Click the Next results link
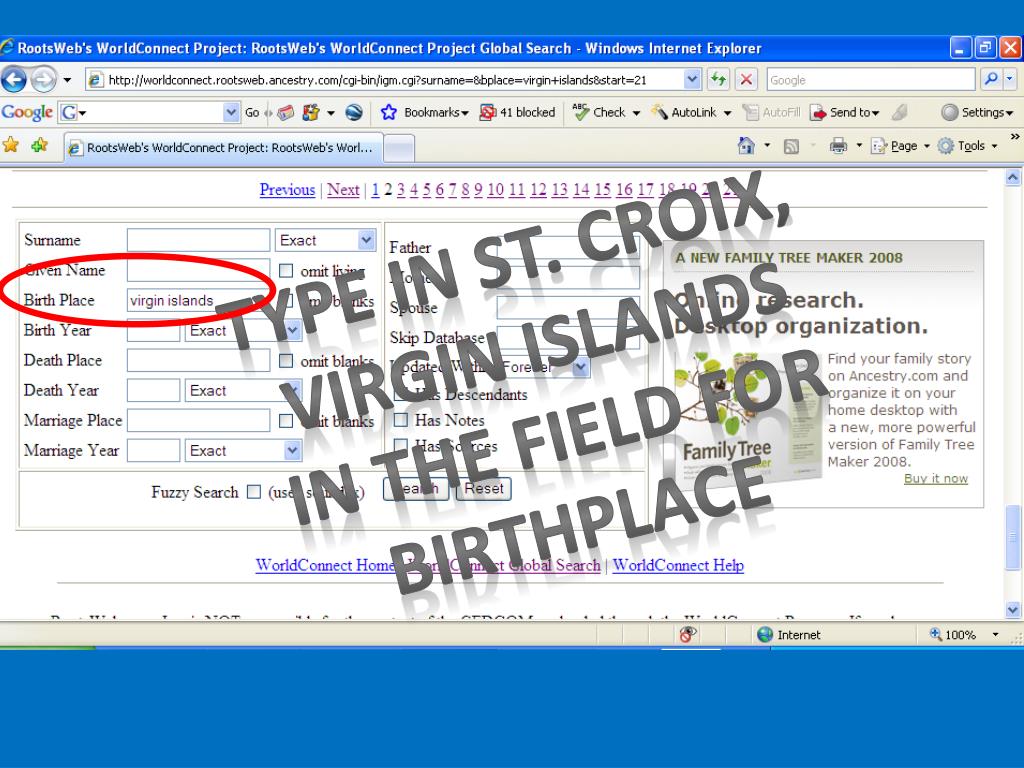The height and width of the screenshot is (768, 1024). pos(343,189)
